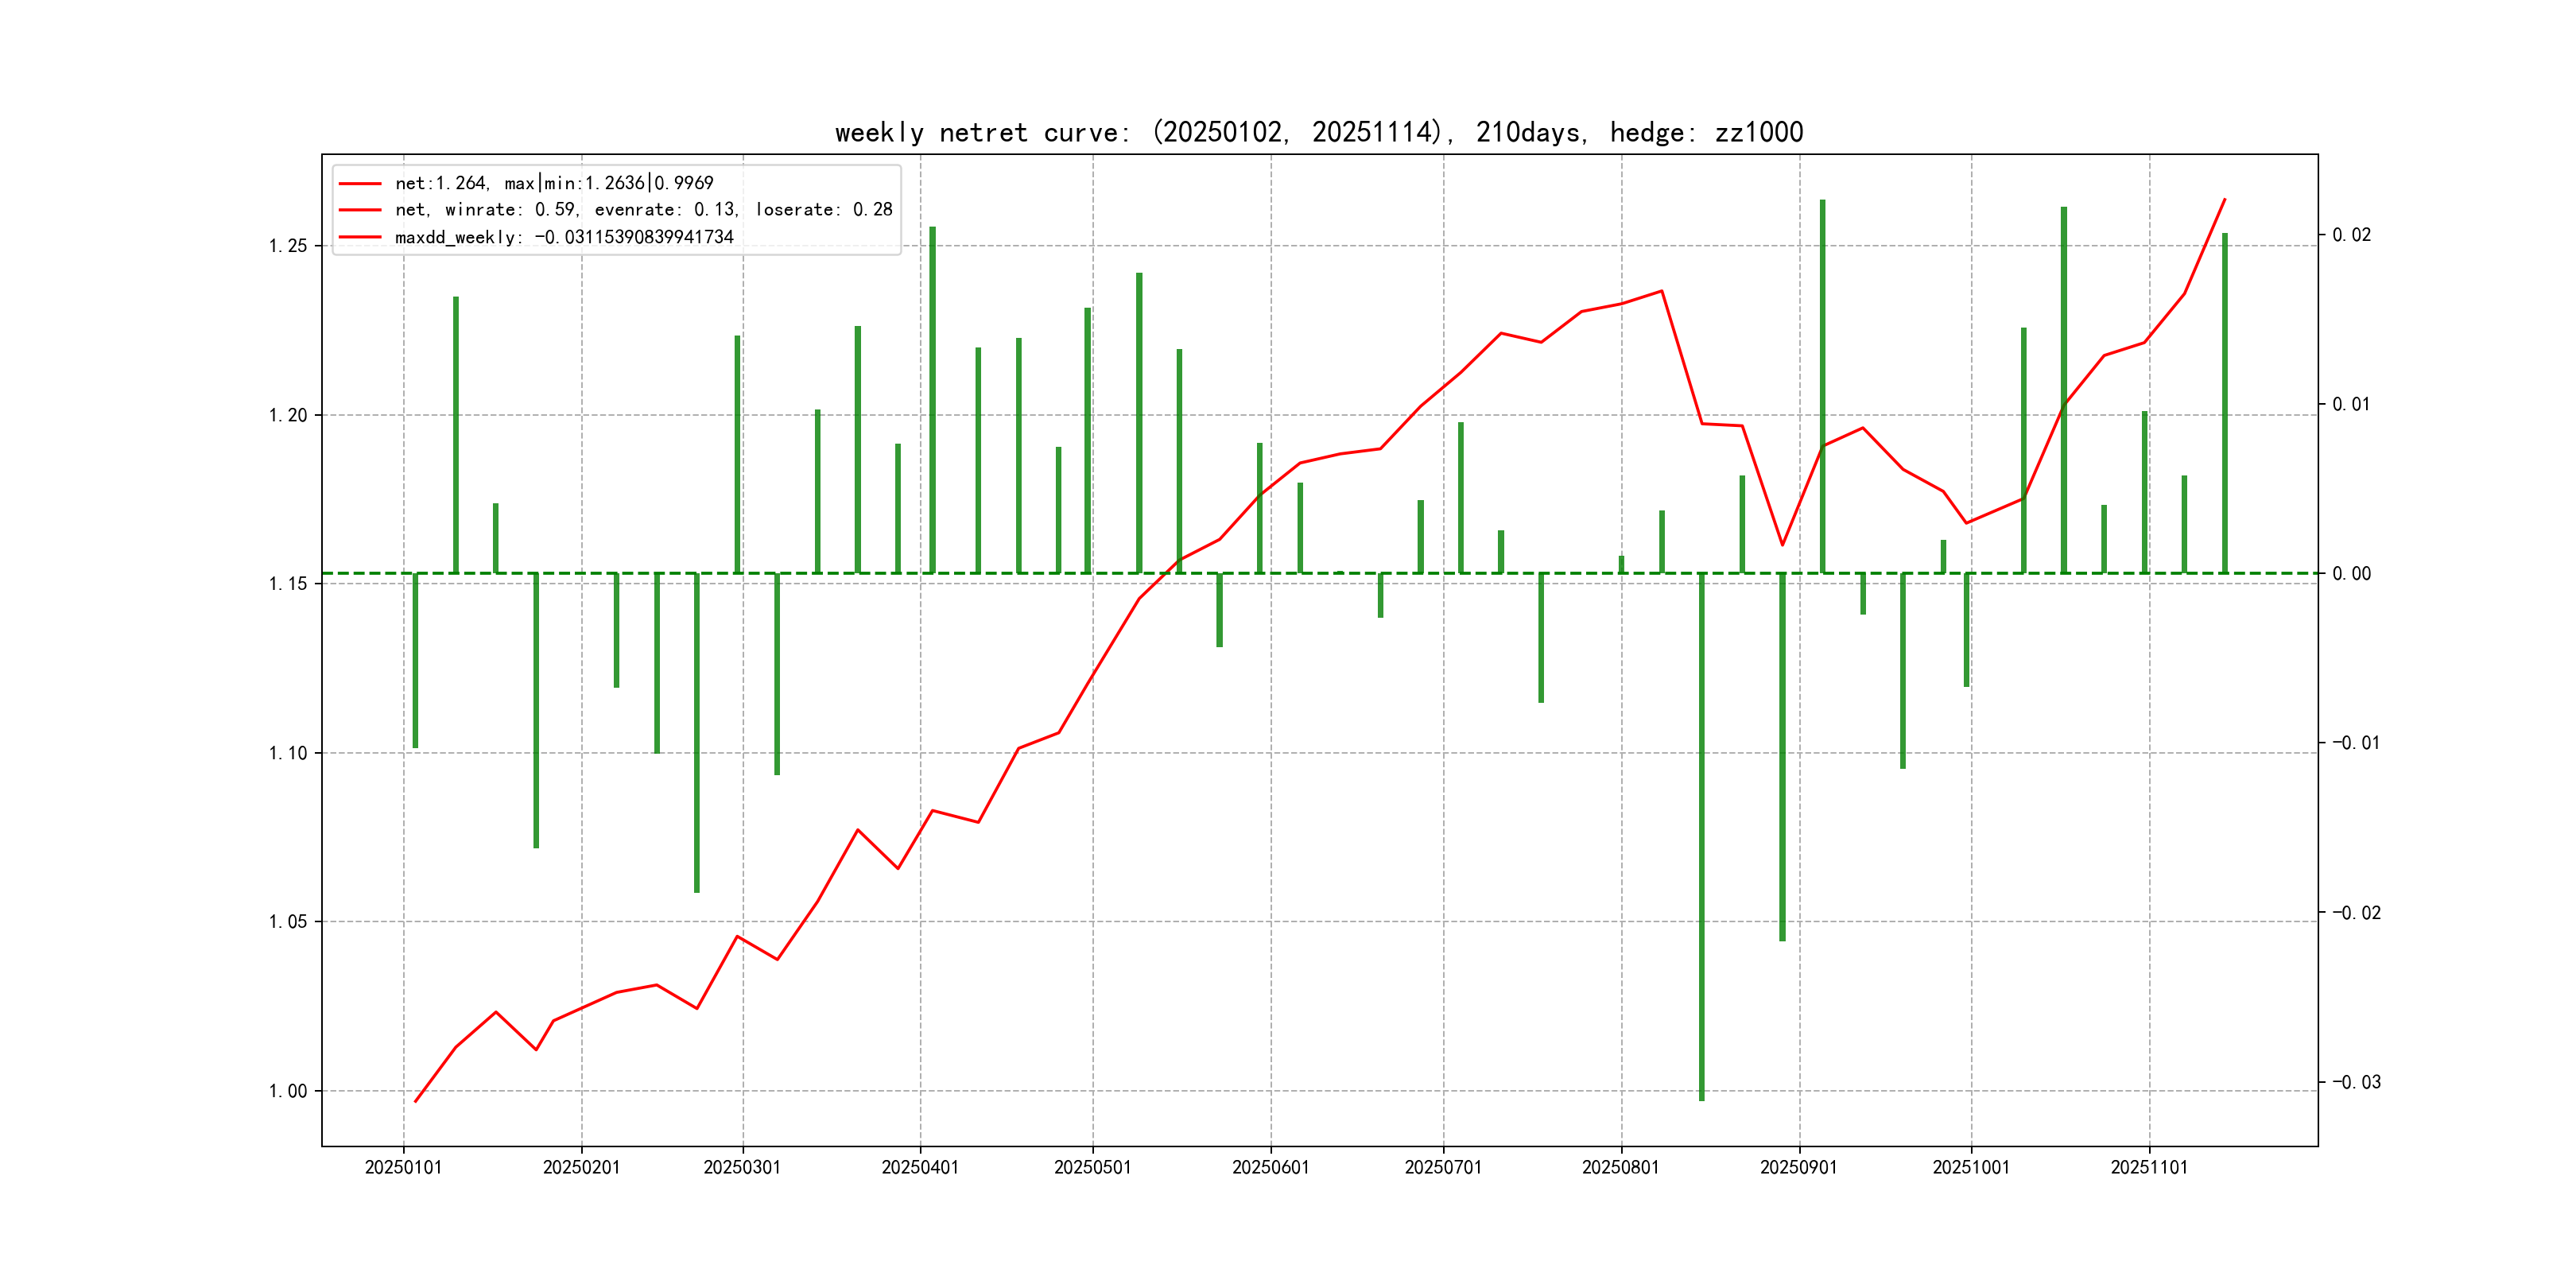Click the legend entry with winrate 0.59
This screenshot has width=2576, height=1288.
(x=643, y=210)
